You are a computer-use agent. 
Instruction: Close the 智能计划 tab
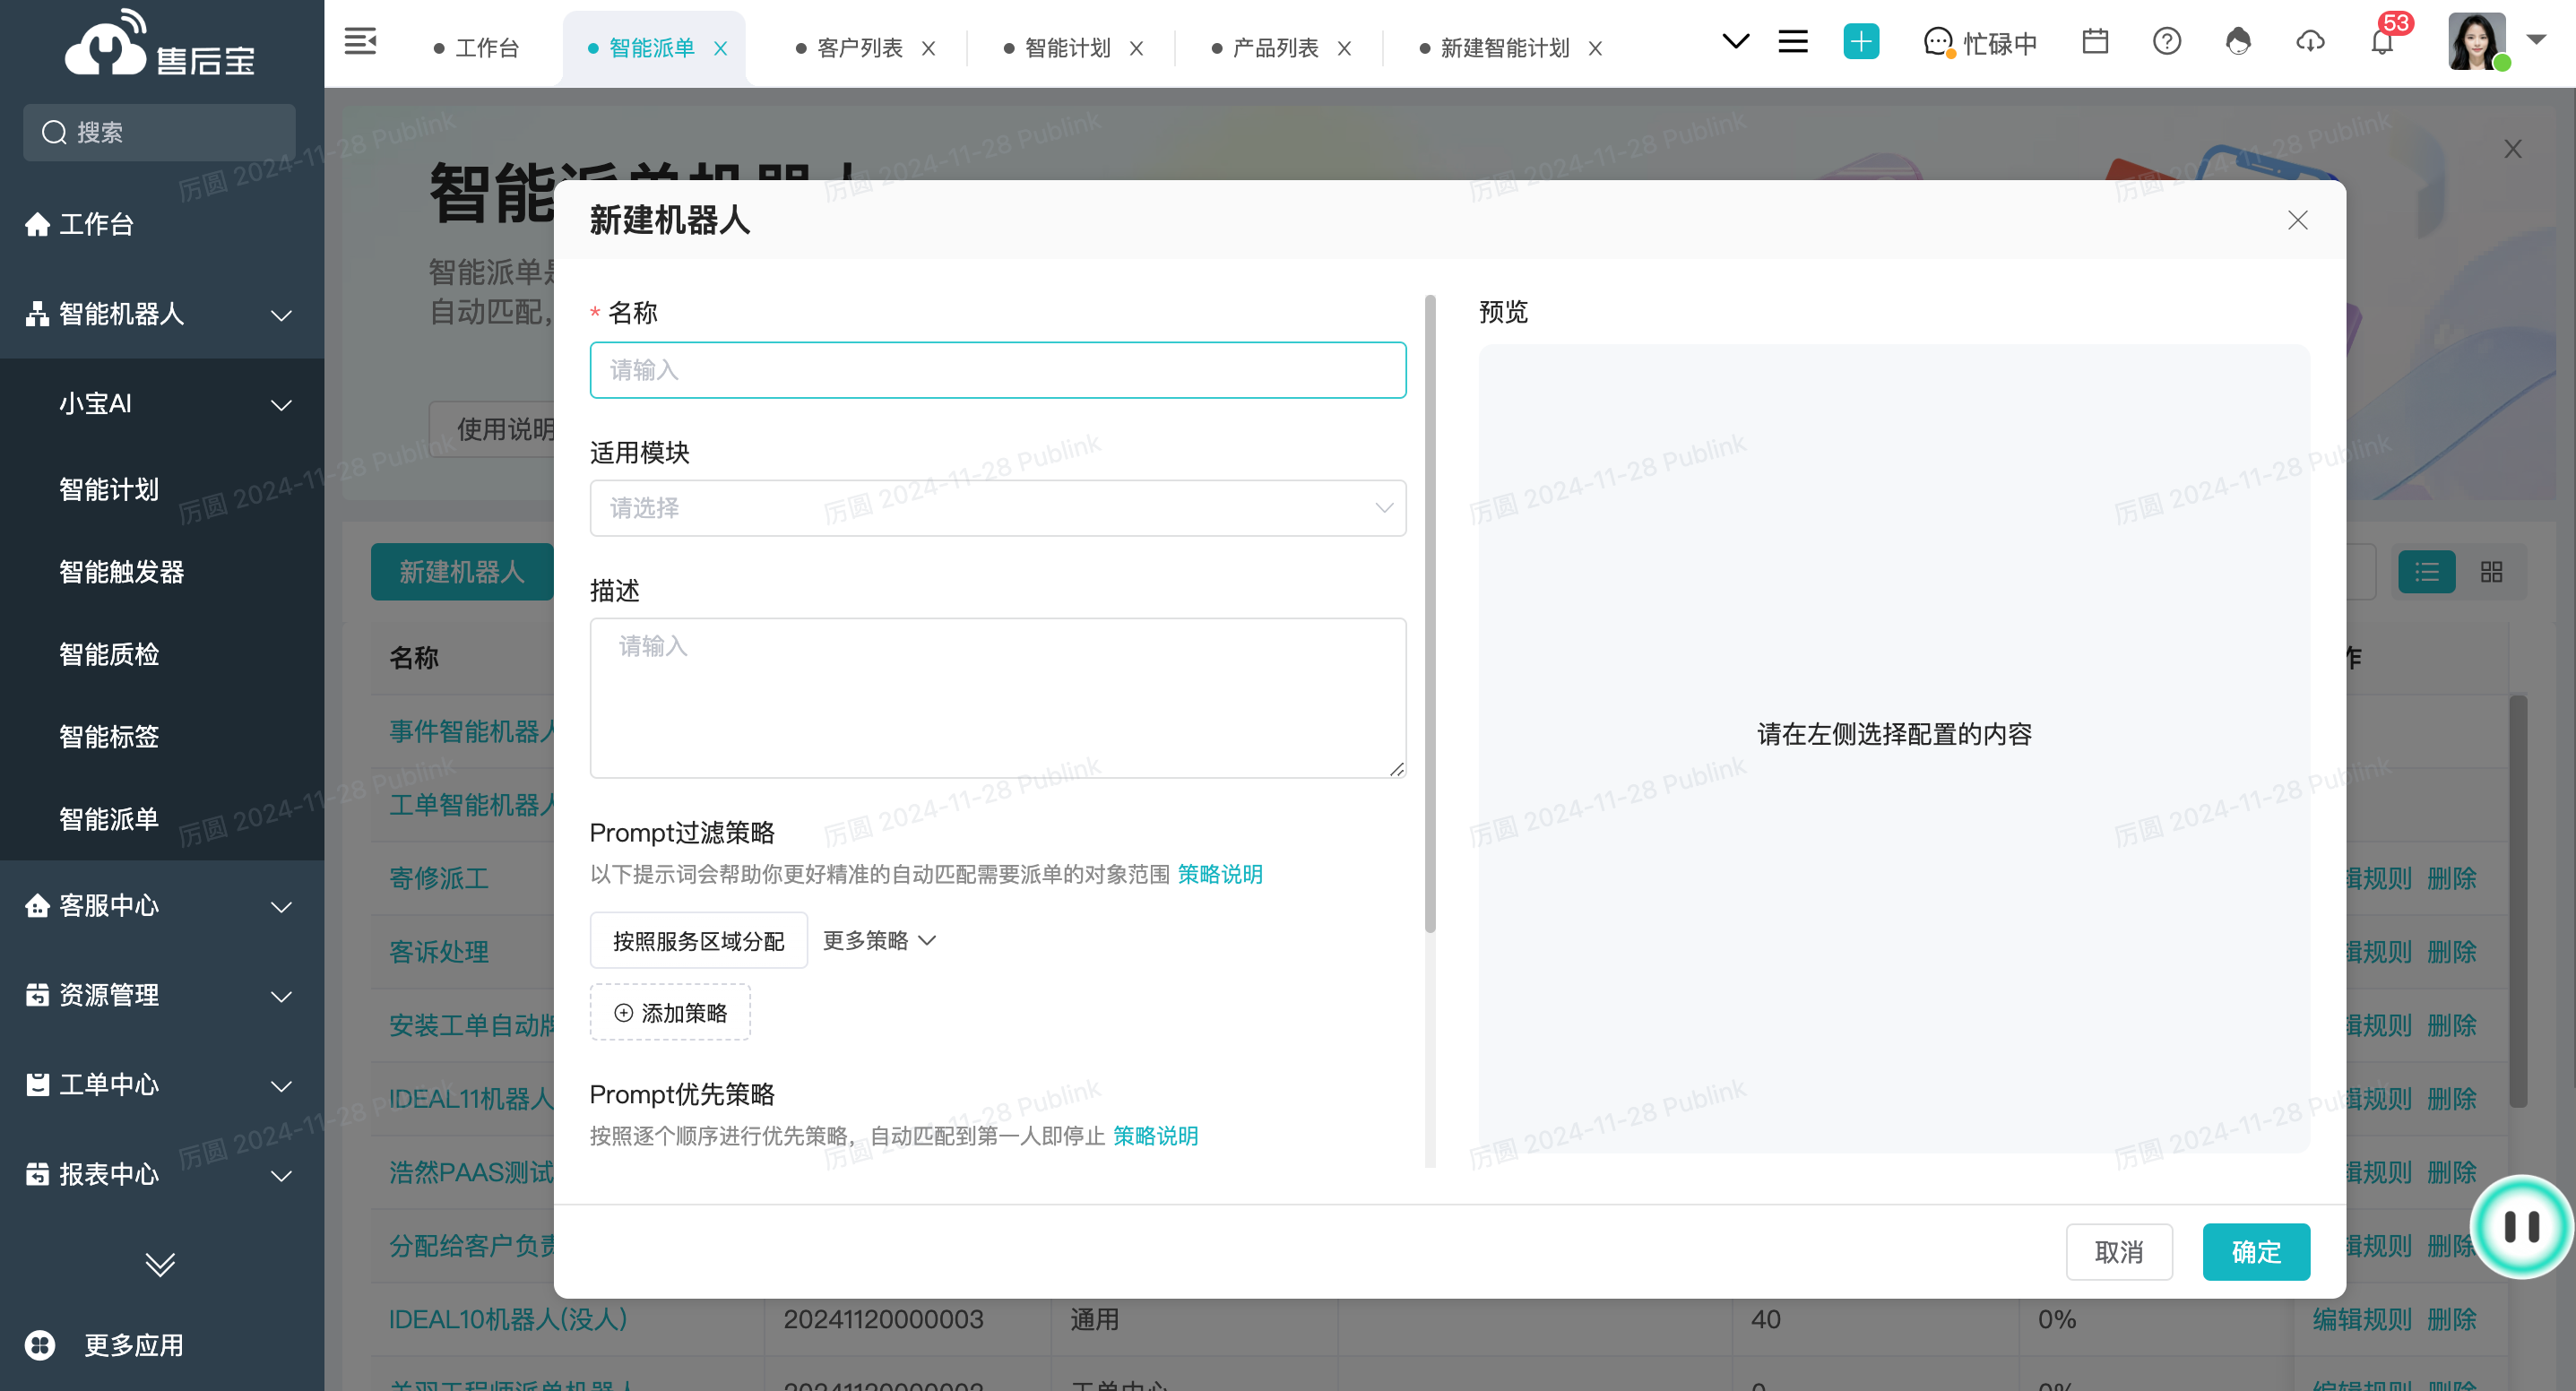(1136, 48)
